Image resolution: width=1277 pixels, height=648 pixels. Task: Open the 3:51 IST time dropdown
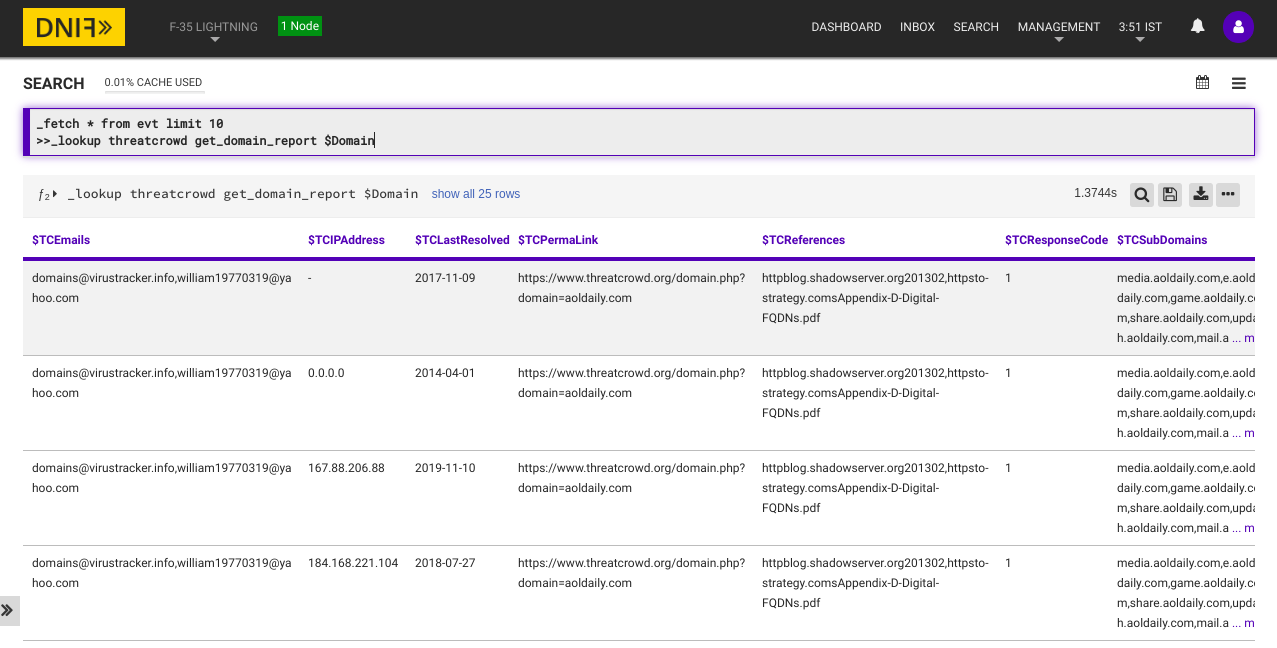tap(1140, 30)
